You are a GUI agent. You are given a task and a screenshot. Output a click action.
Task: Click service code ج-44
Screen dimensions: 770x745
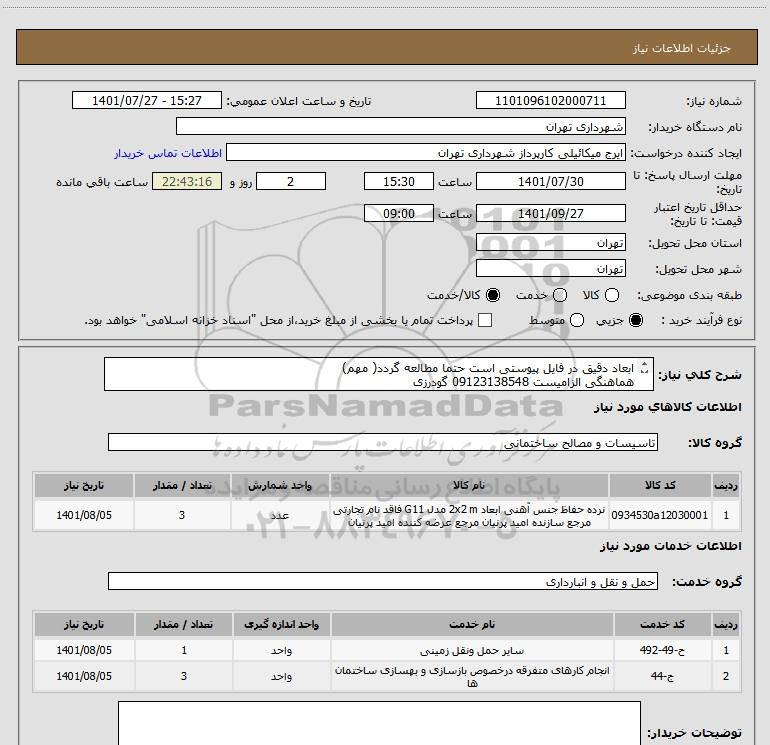pyautogui.click(x=662, y=676)
